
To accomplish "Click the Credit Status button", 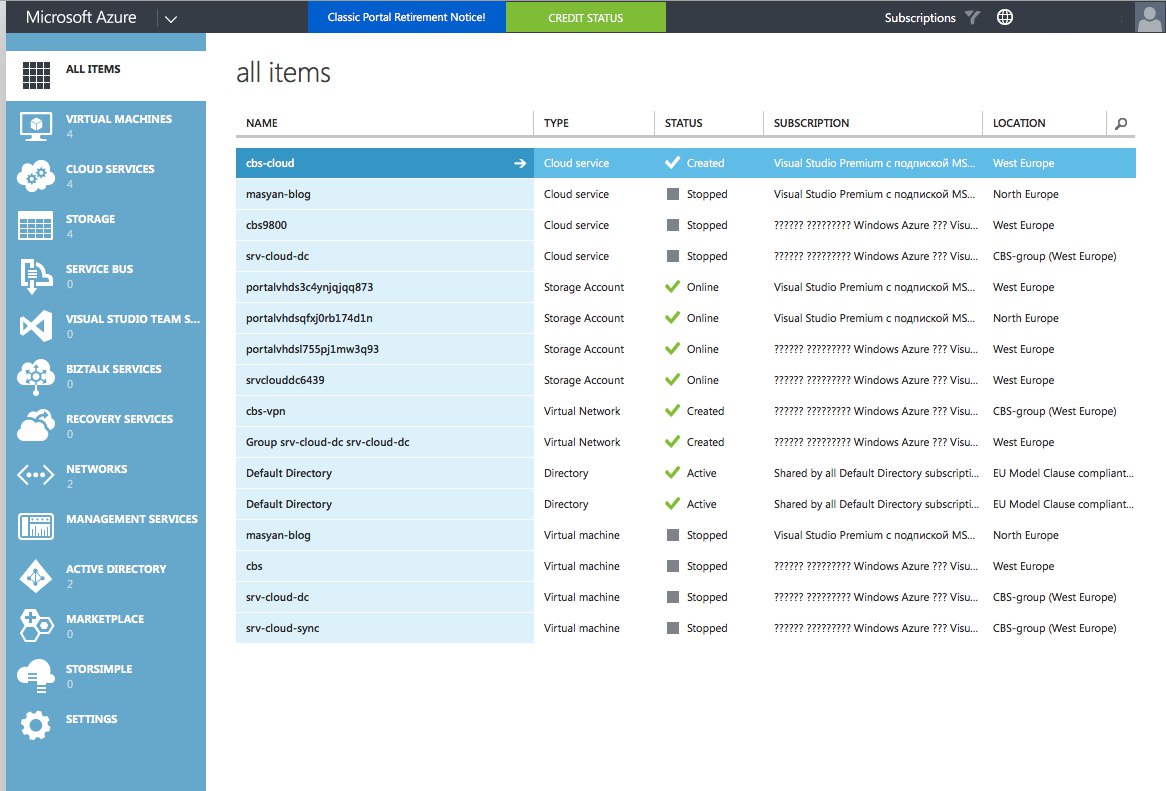I will (586, 17).
